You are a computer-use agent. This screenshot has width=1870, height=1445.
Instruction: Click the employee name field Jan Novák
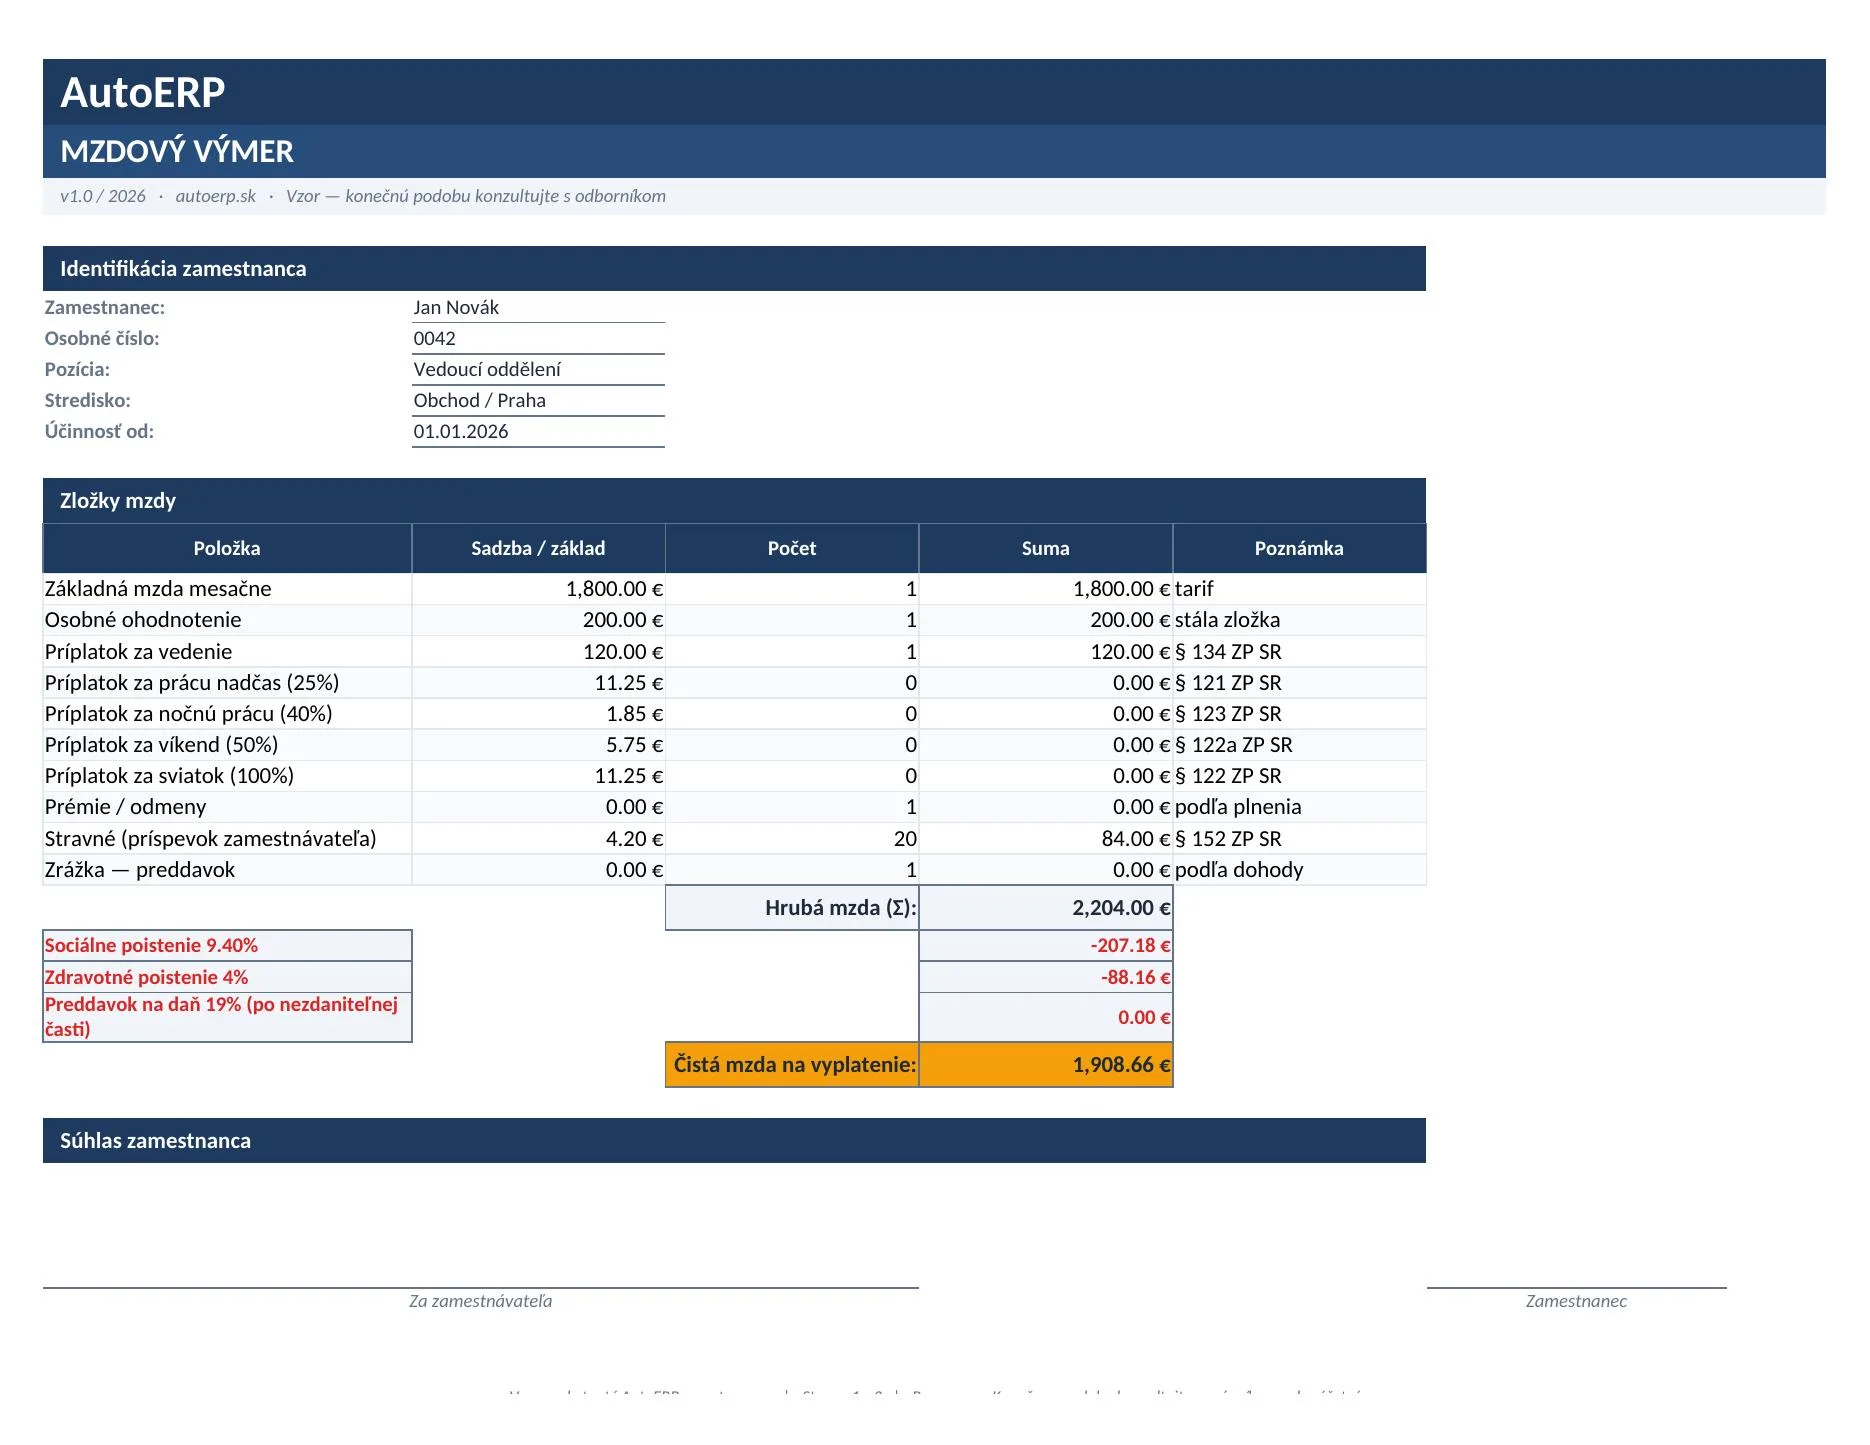[538, 308]
